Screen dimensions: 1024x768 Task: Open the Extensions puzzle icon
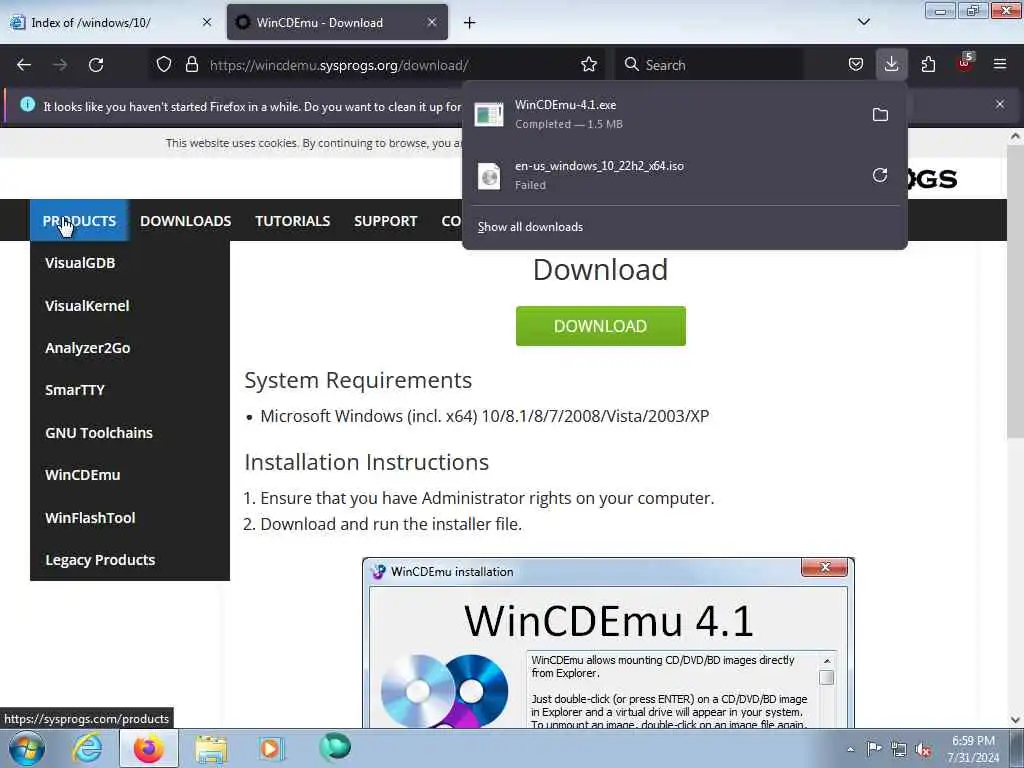[928, 65]
